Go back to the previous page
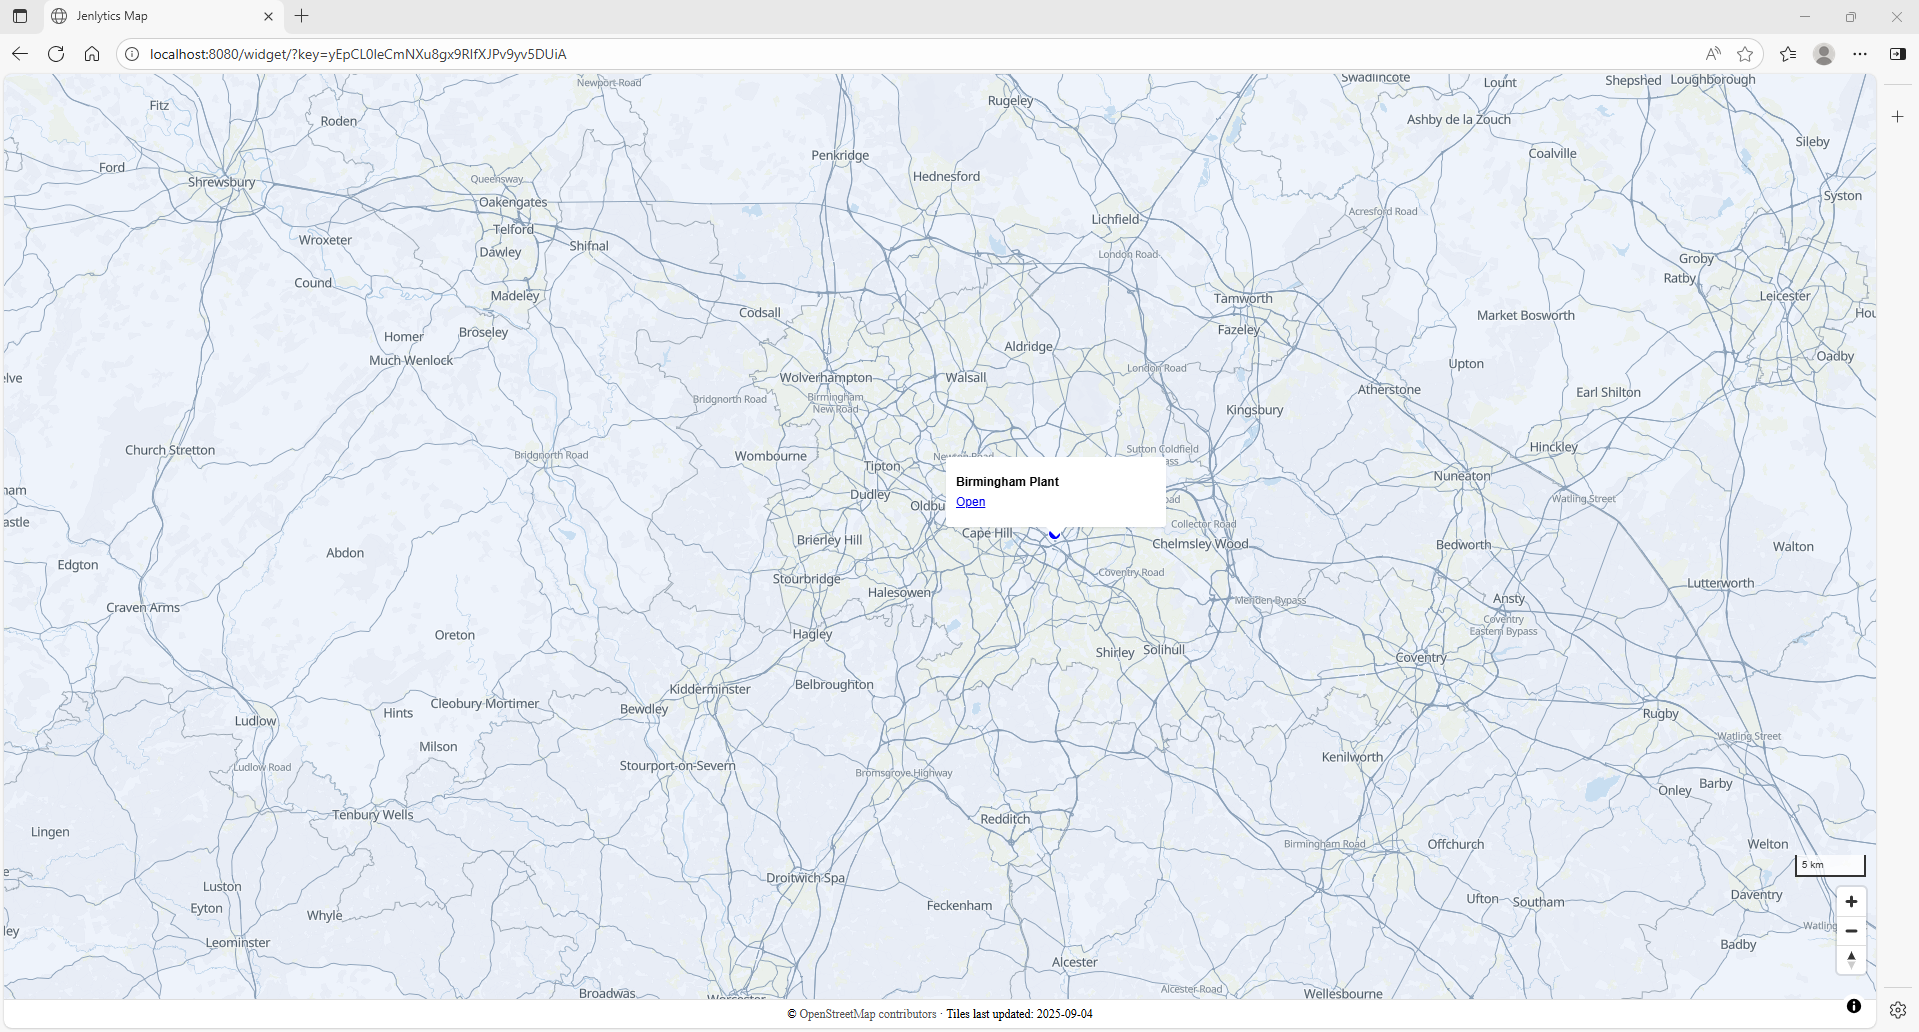This screenshot has width=1919, height=1032. (20, 54)
